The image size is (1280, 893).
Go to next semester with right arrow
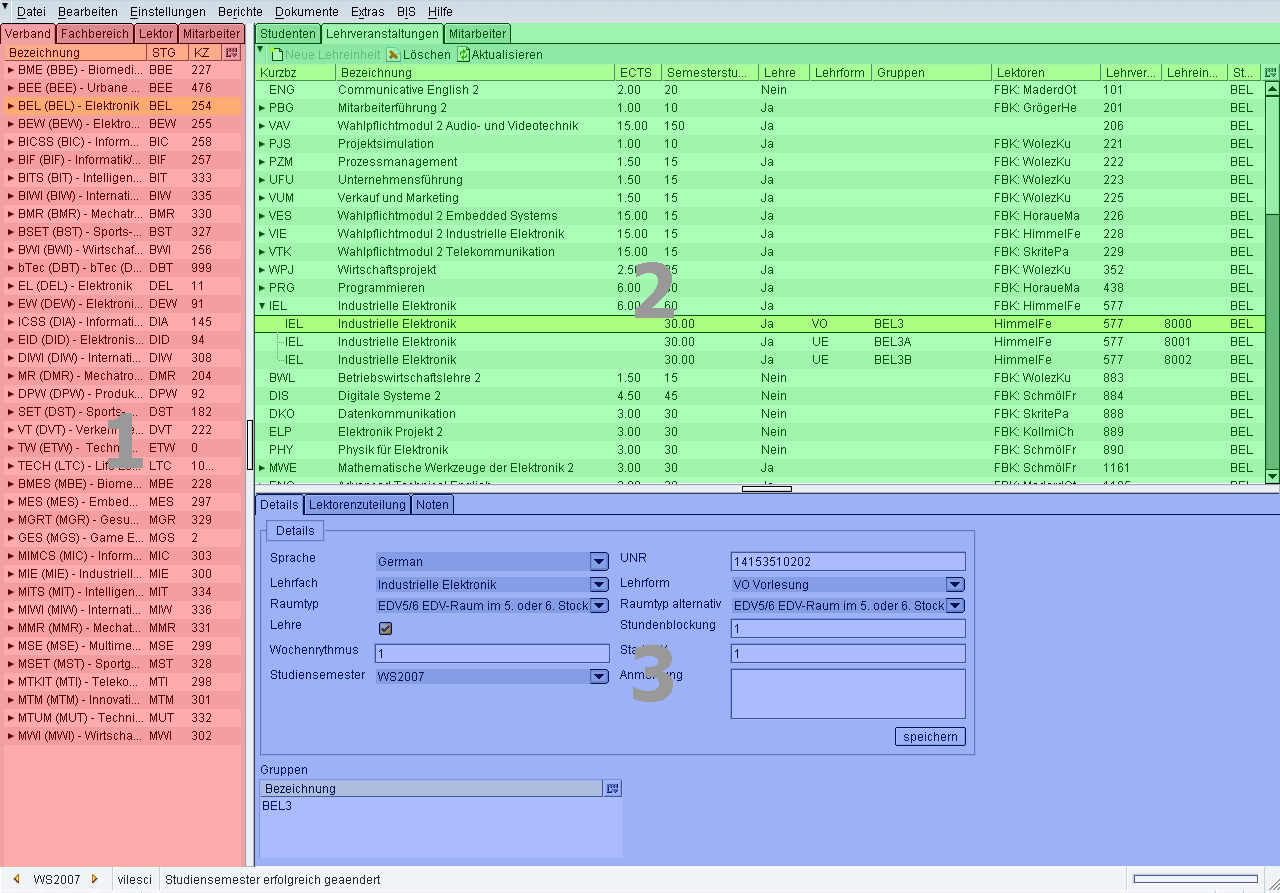(95, 879)
